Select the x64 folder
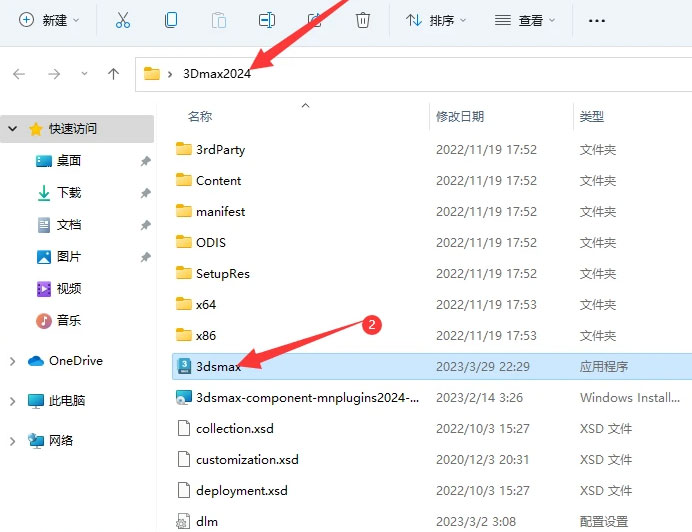692x532 pixels. click(206, 305)
